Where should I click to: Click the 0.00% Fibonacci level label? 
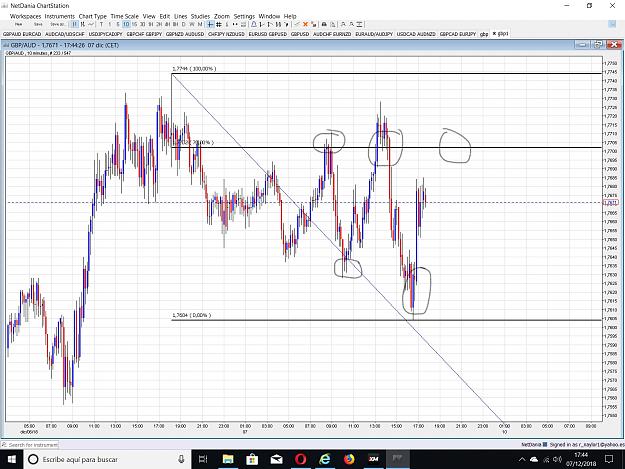[191, 315]
